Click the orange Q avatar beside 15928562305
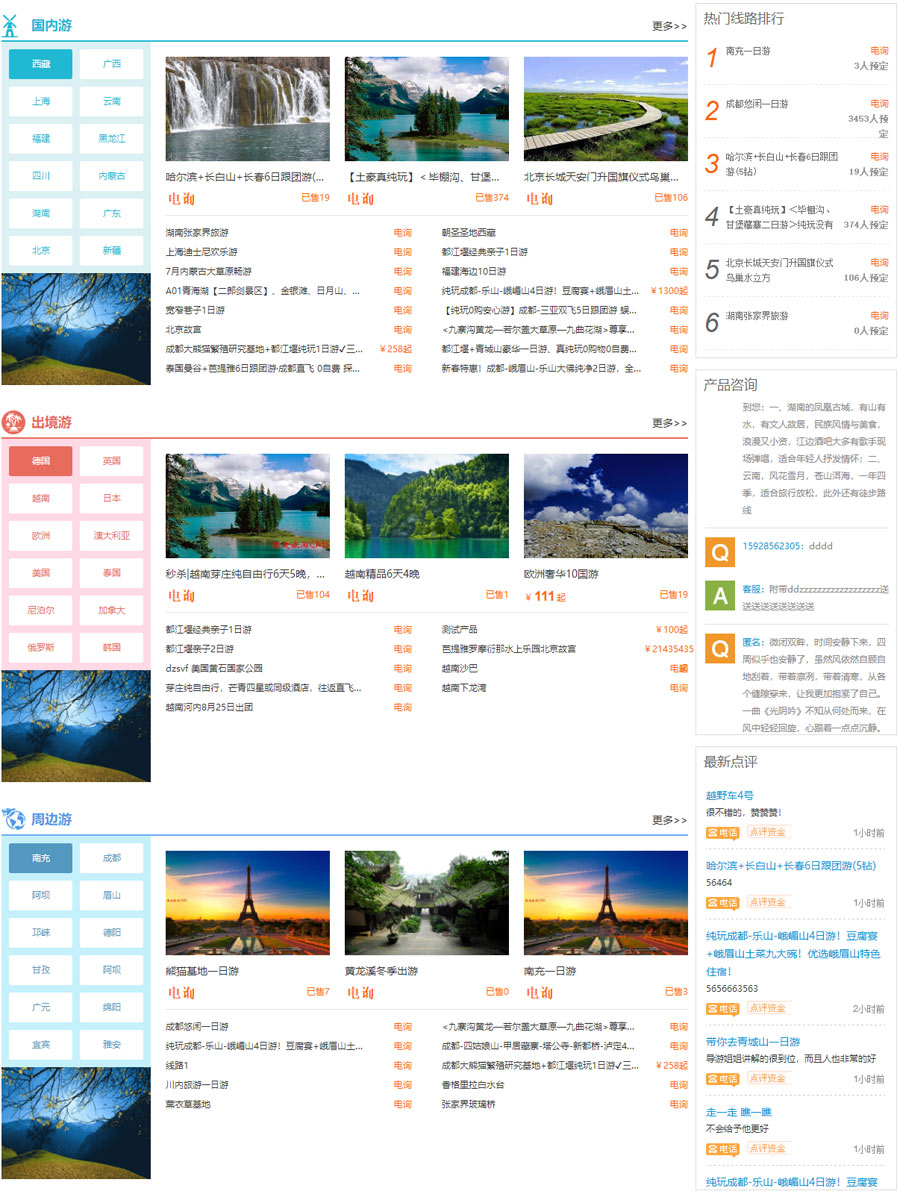The height and width of the screenshot is (1200, 900). tap(720, 552)
